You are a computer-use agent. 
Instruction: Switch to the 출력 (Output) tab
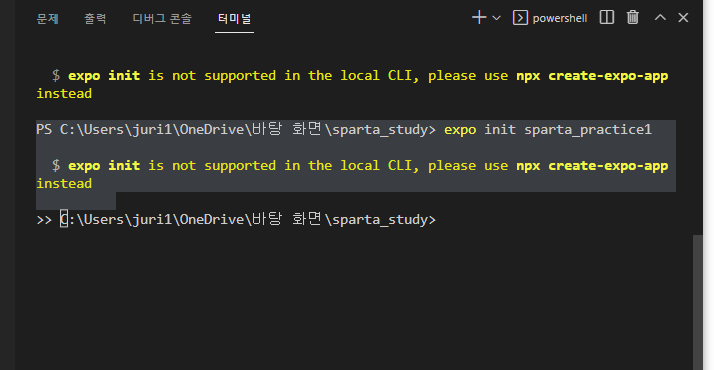click(x=95, y=19)
